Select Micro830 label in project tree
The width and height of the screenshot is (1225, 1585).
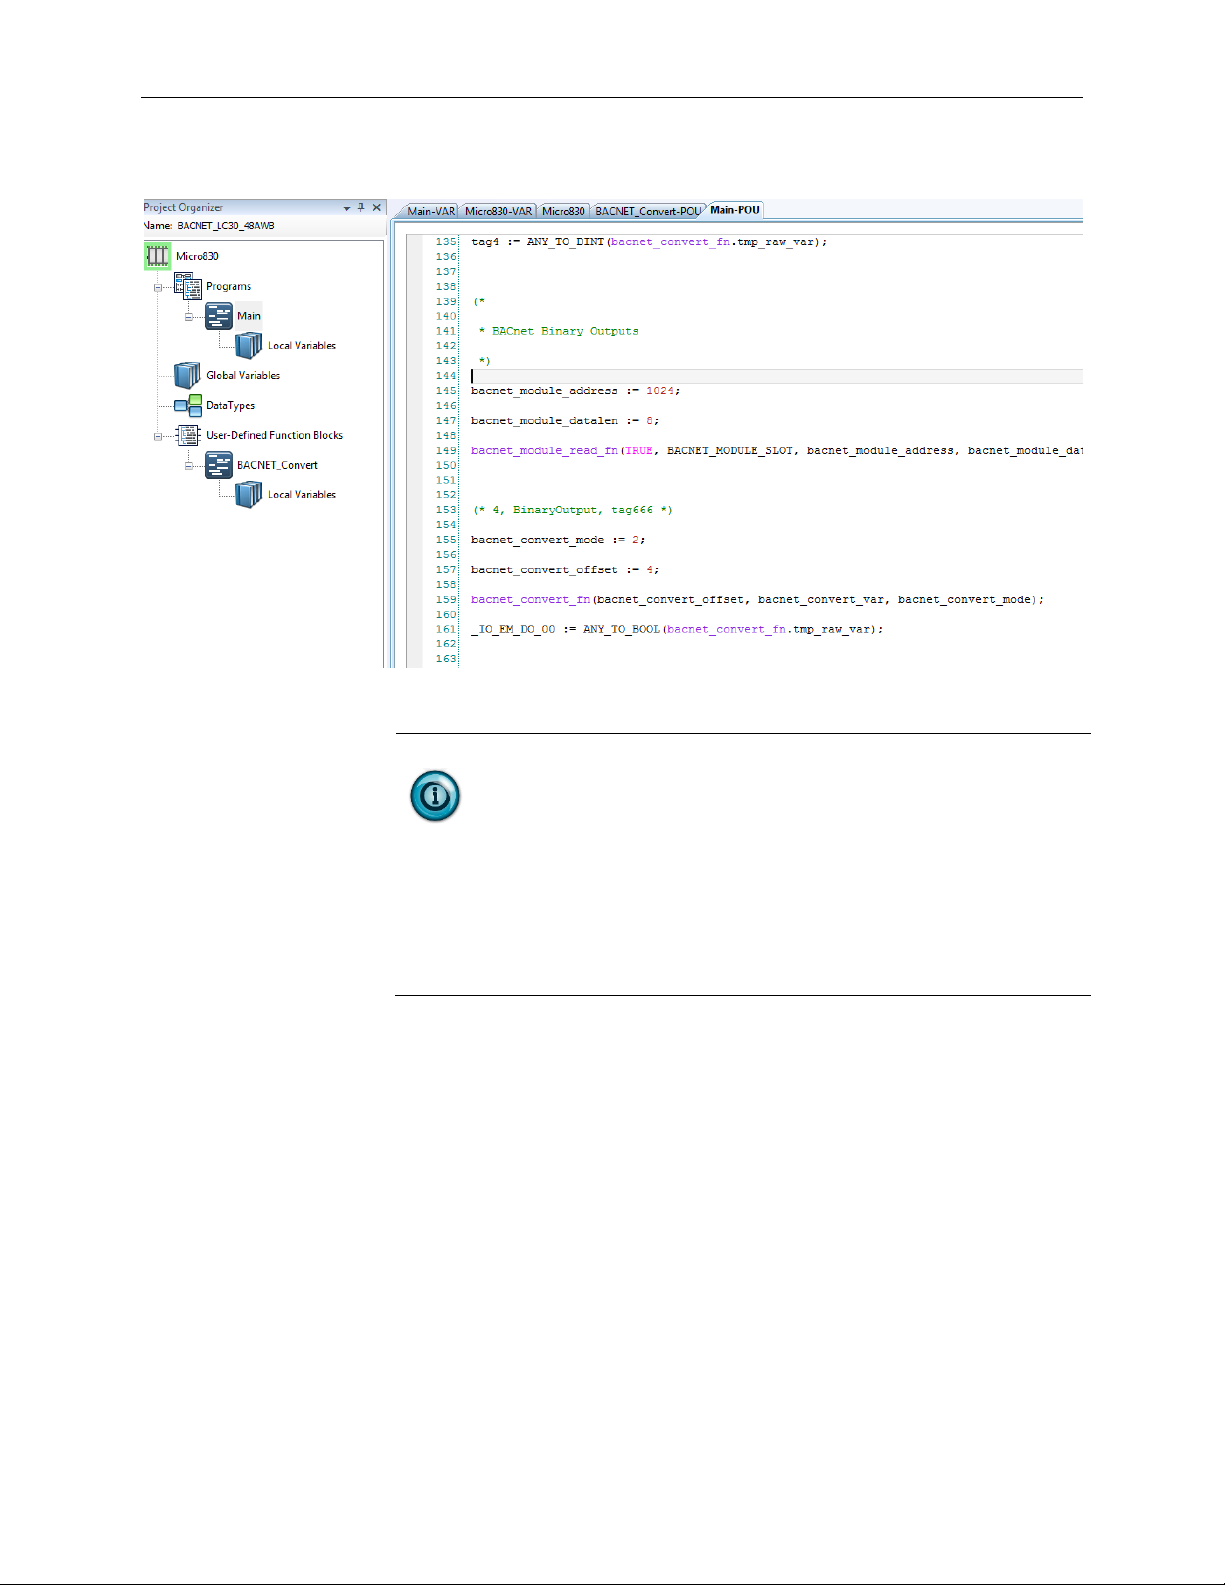197,257
